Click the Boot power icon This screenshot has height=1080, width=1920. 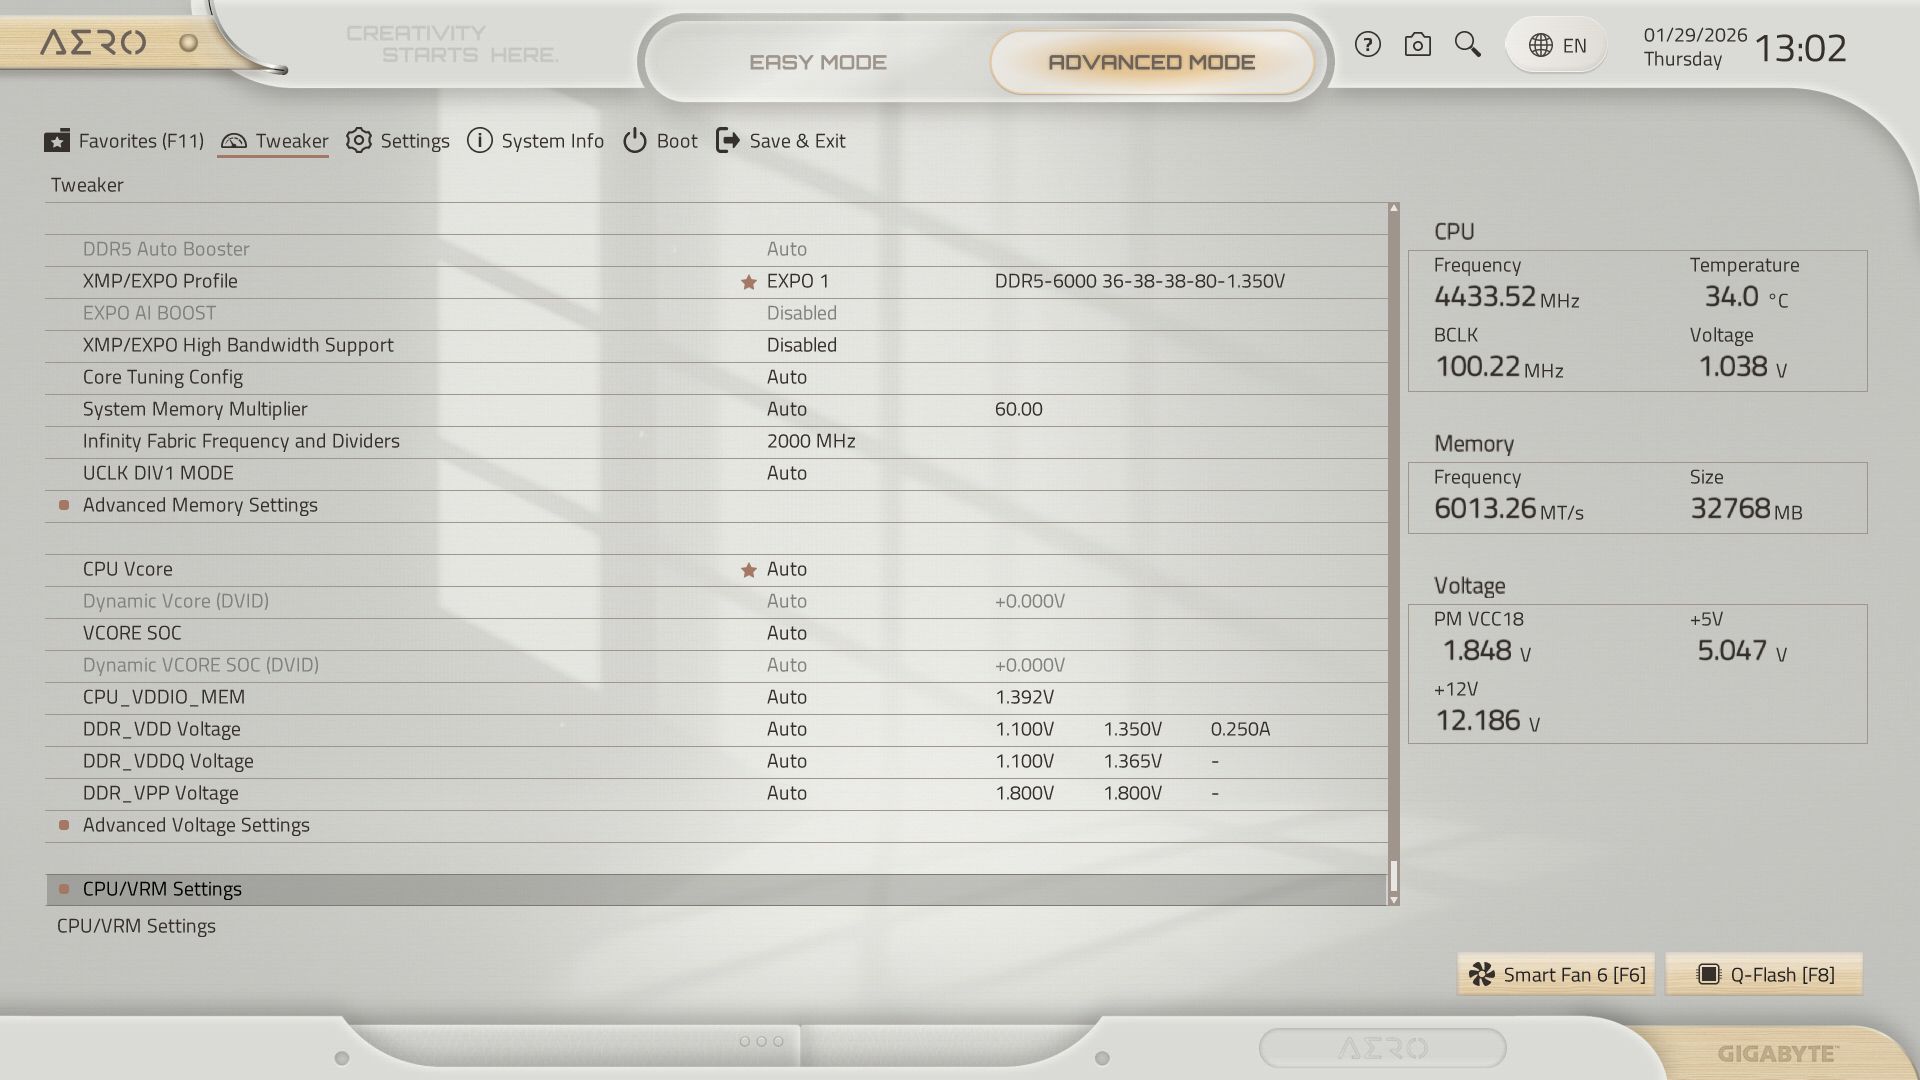[635, 141]
